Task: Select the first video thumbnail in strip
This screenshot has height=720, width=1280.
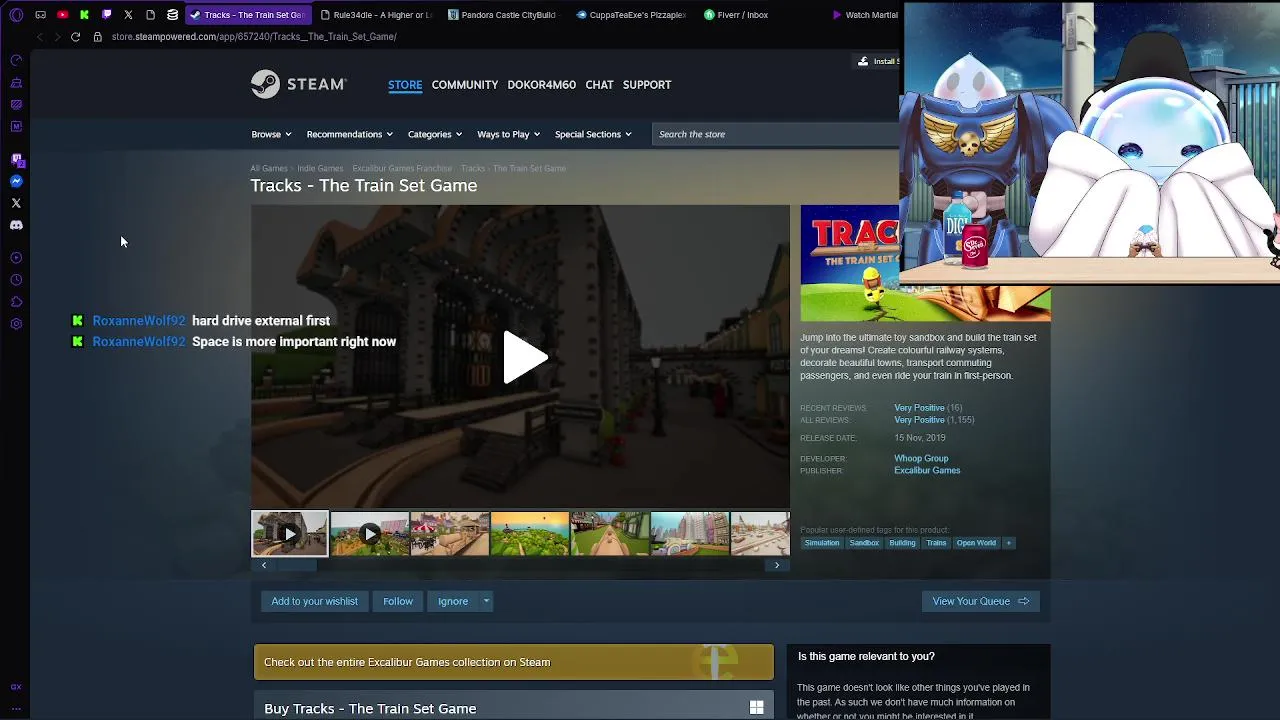Action: [x=289, y=534]
